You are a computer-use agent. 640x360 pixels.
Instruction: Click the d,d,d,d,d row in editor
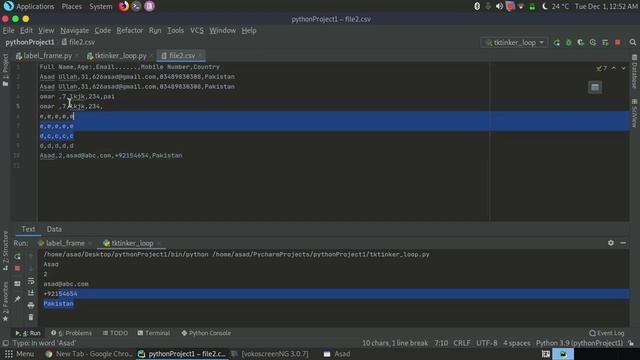pyautogui.click(x=57, y=146)
